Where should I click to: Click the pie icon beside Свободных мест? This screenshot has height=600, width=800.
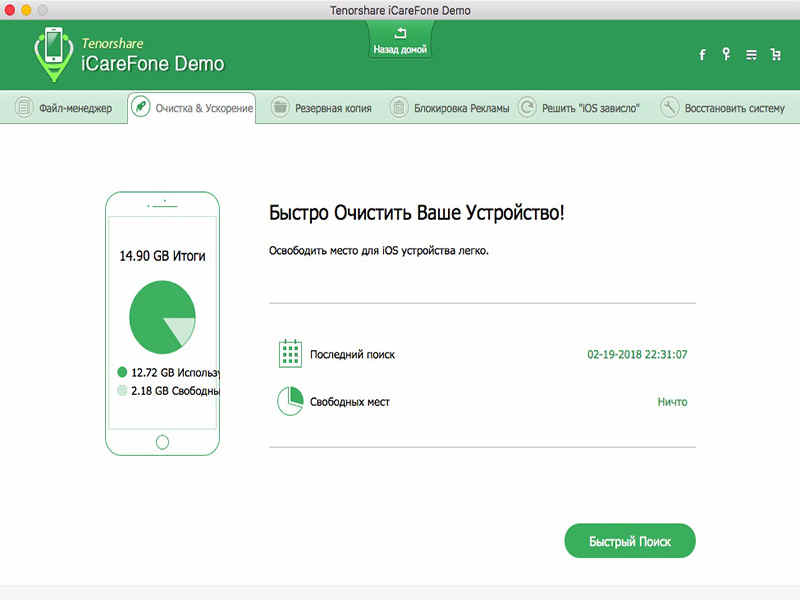[290, 401]
